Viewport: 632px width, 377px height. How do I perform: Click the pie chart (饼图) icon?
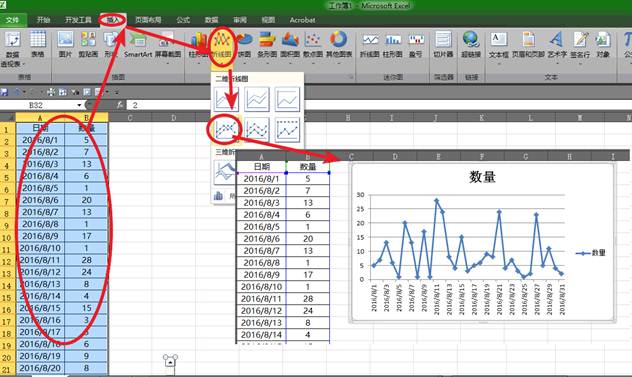coord(244,46)
